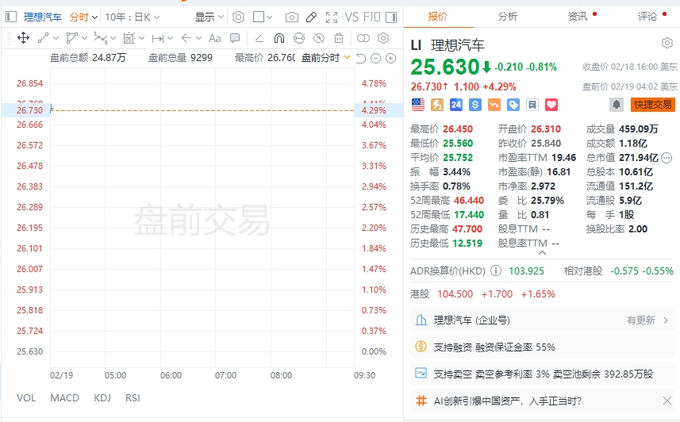Open chart settings gear in top toolbar

click(238, 17)
